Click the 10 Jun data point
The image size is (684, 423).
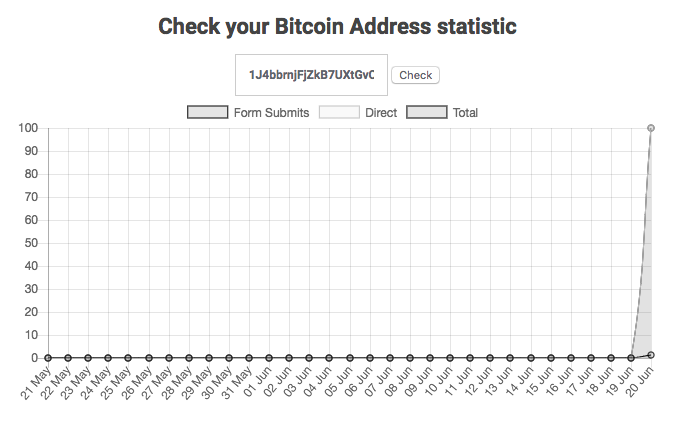click(450, 358)
